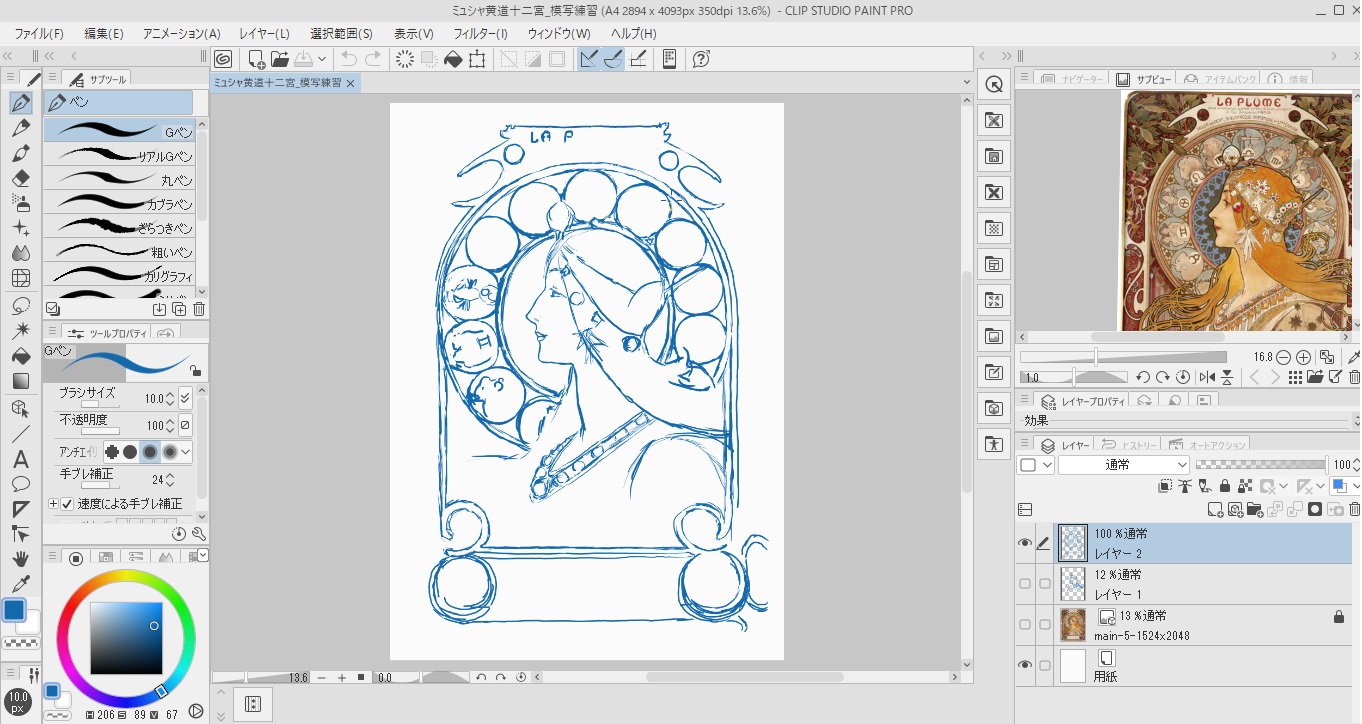Select the Lasso selection tool
The image size is (1362, 724).
coord(21,306)
